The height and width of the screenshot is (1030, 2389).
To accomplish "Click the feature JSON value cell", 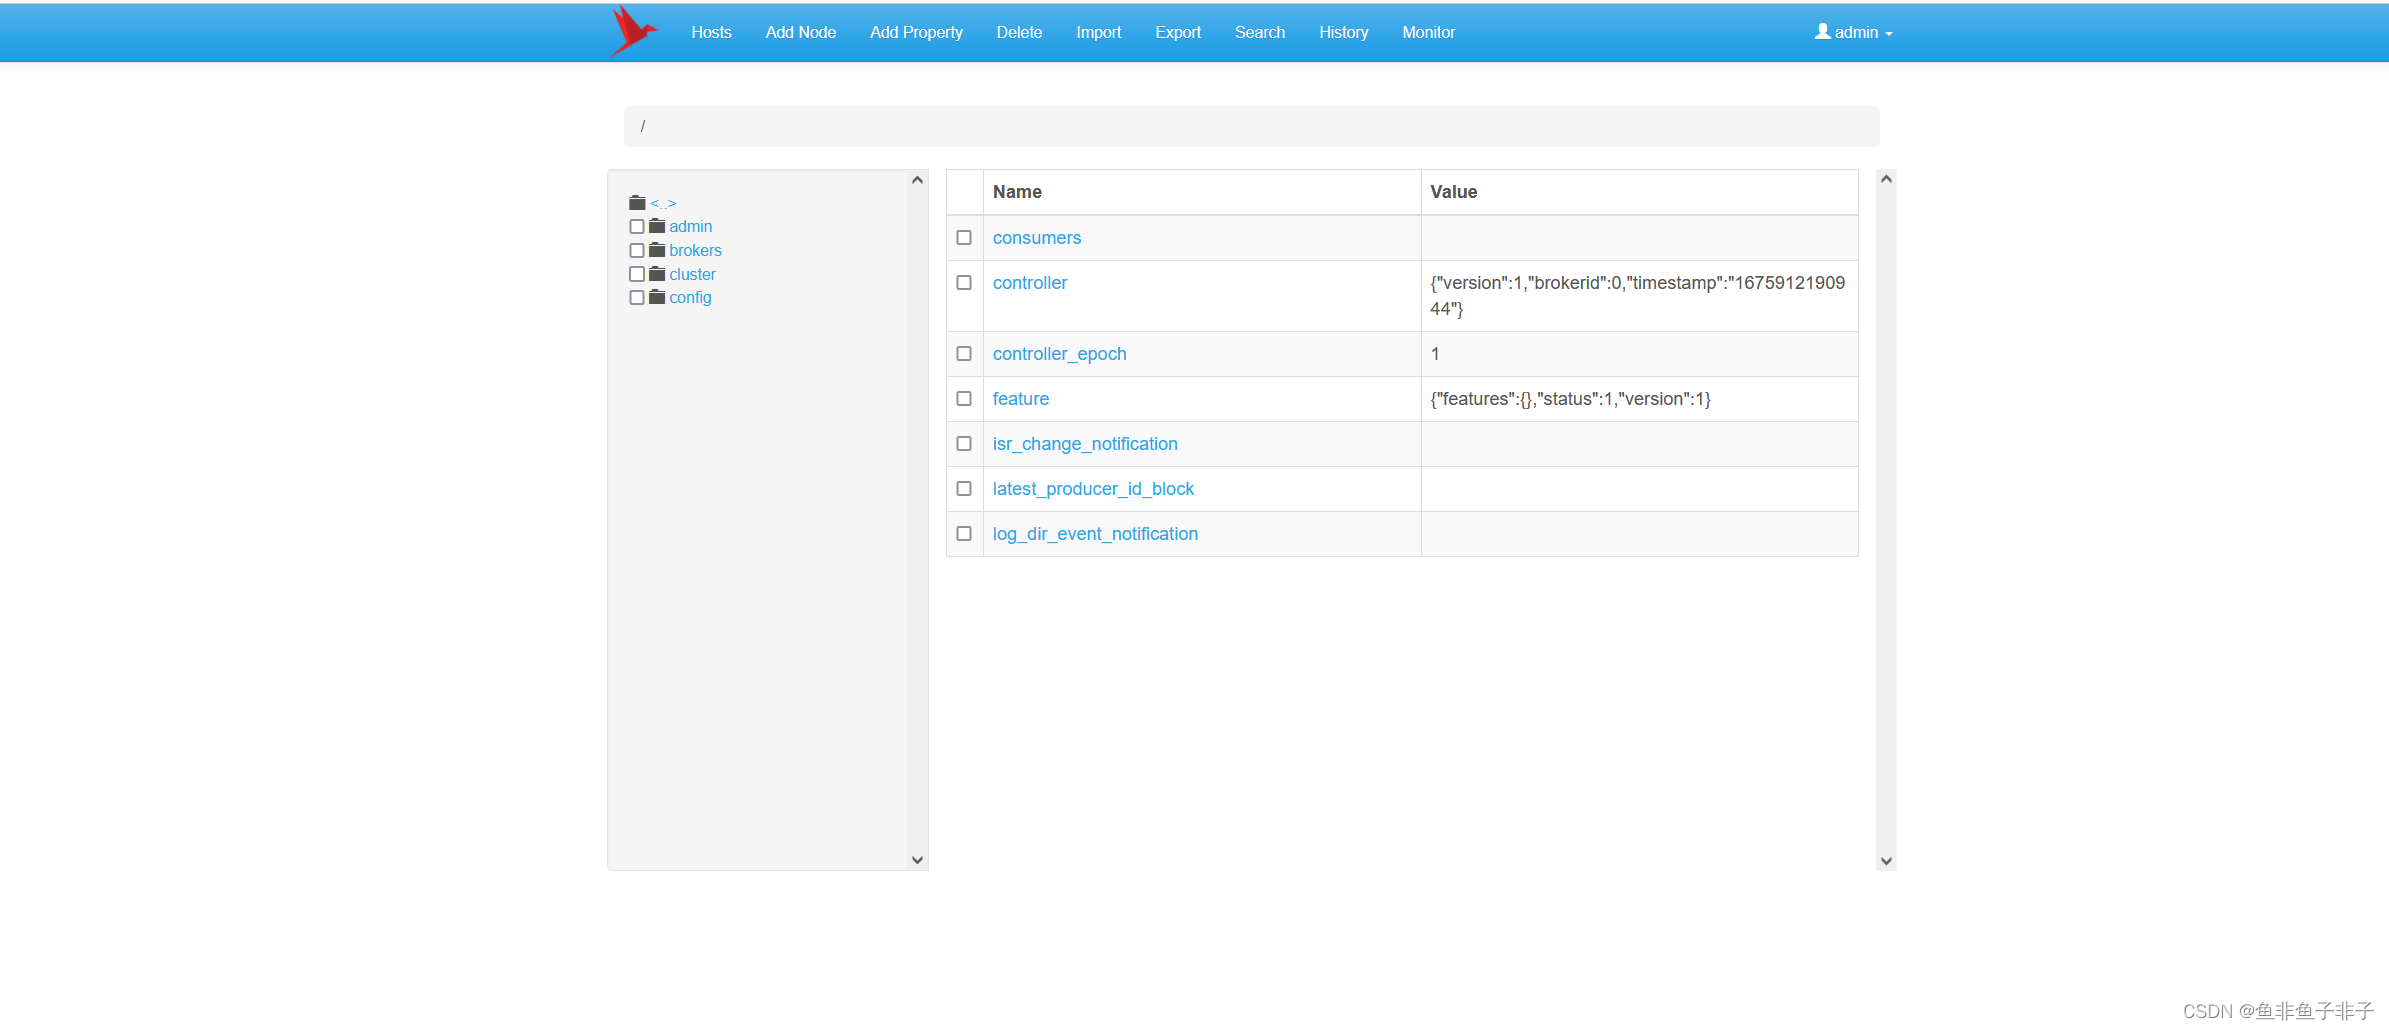I will coord(1639,399).
